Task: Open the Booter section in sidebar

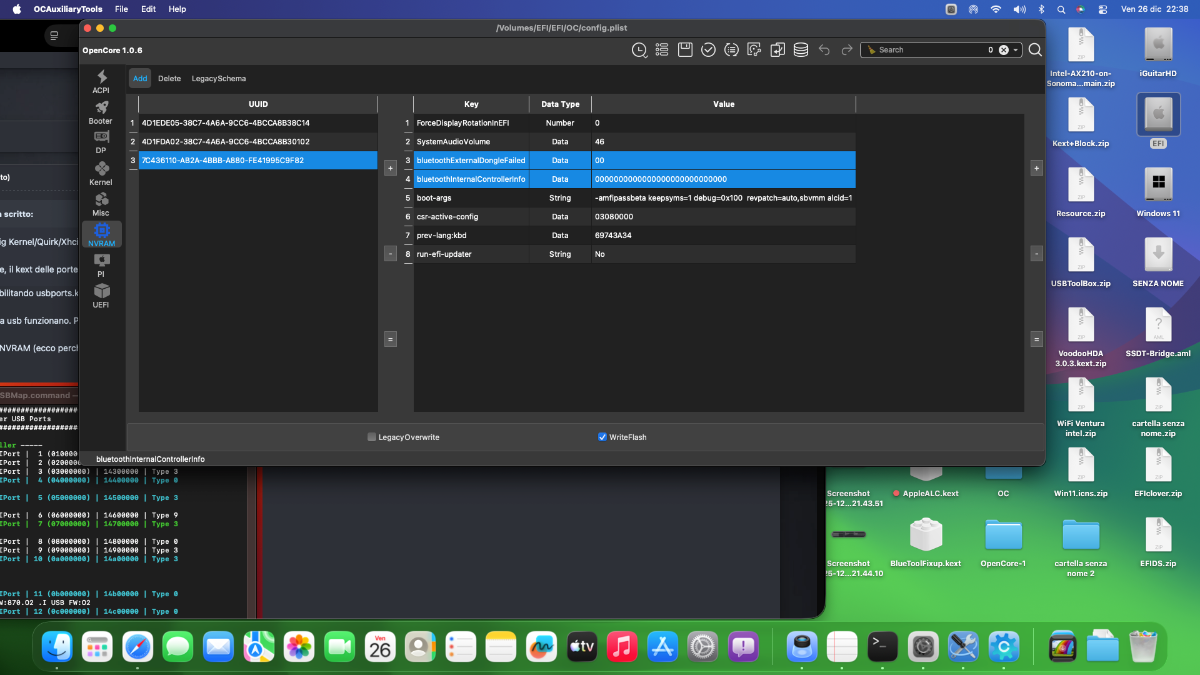Action: click(x=101, y=112)
